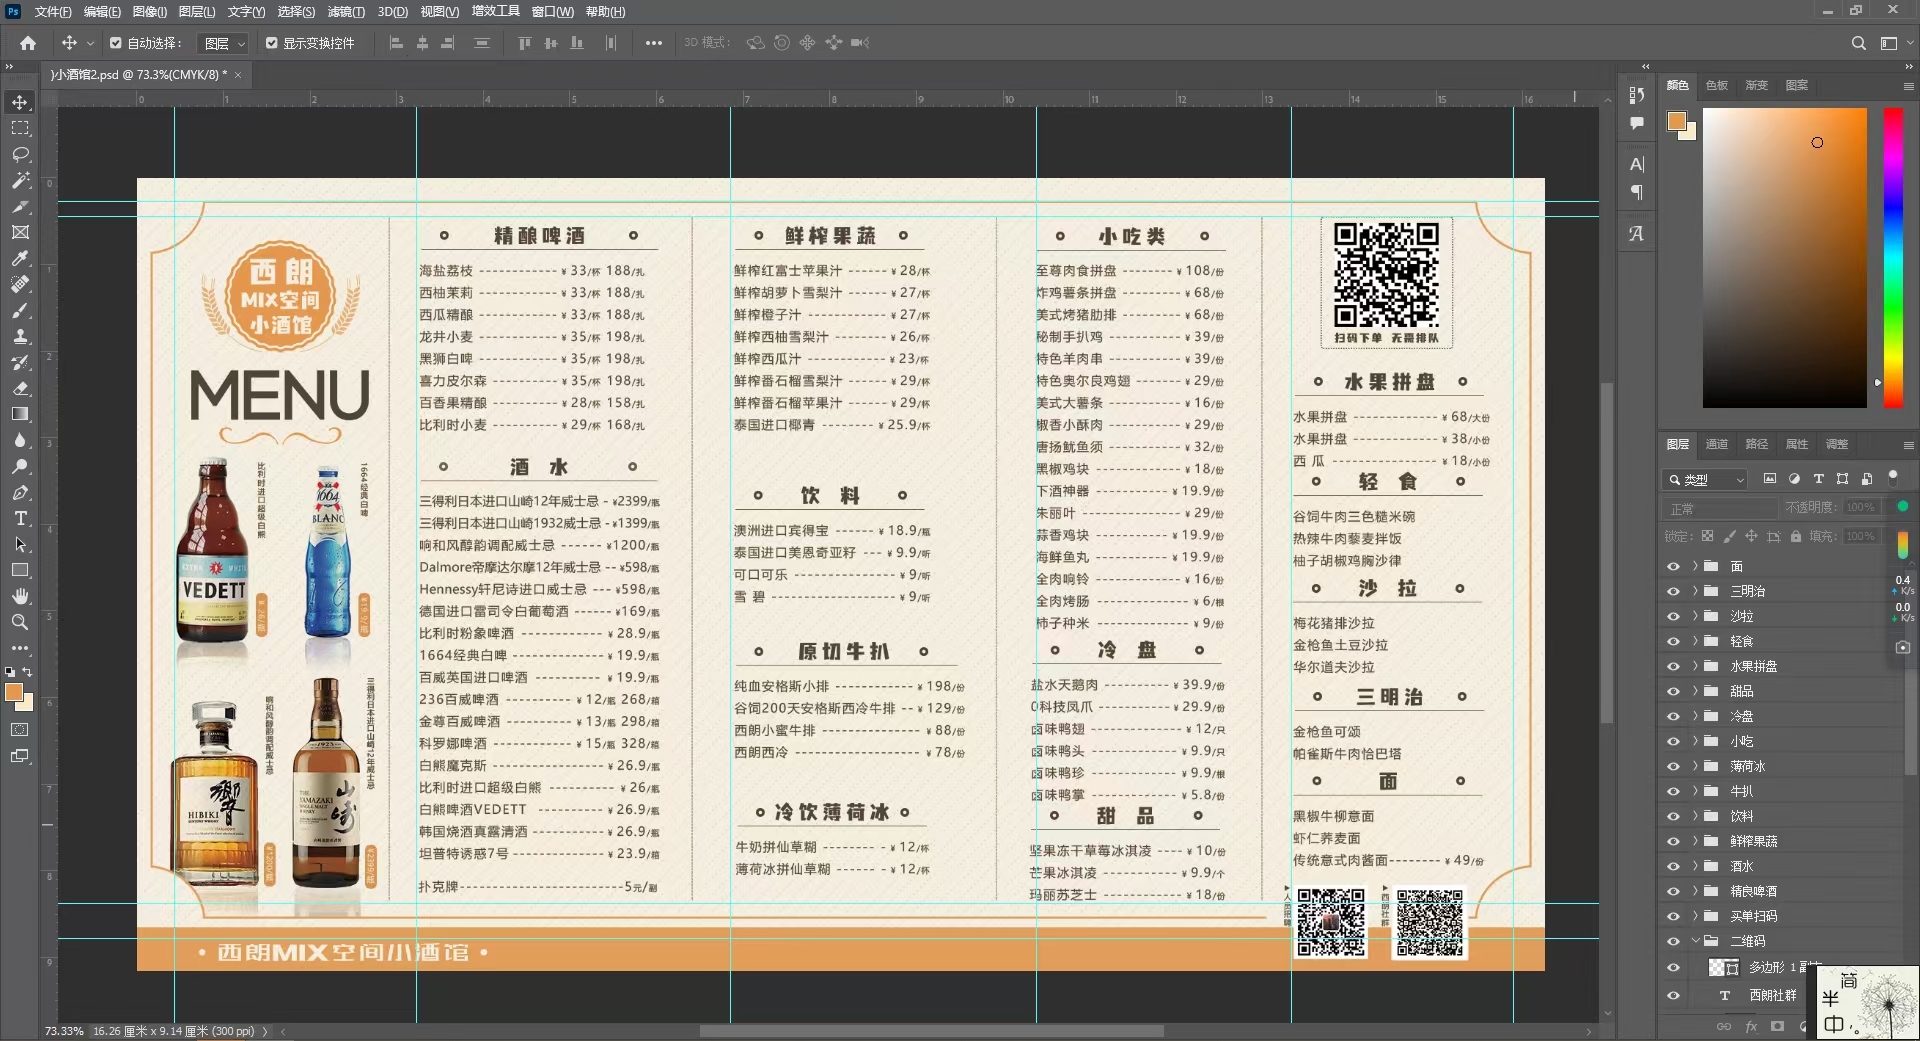The height and width of the screenshot is (1041, 1920).
Task: Click the link-layers button below the layers list
Action: pos(1724,1027)
